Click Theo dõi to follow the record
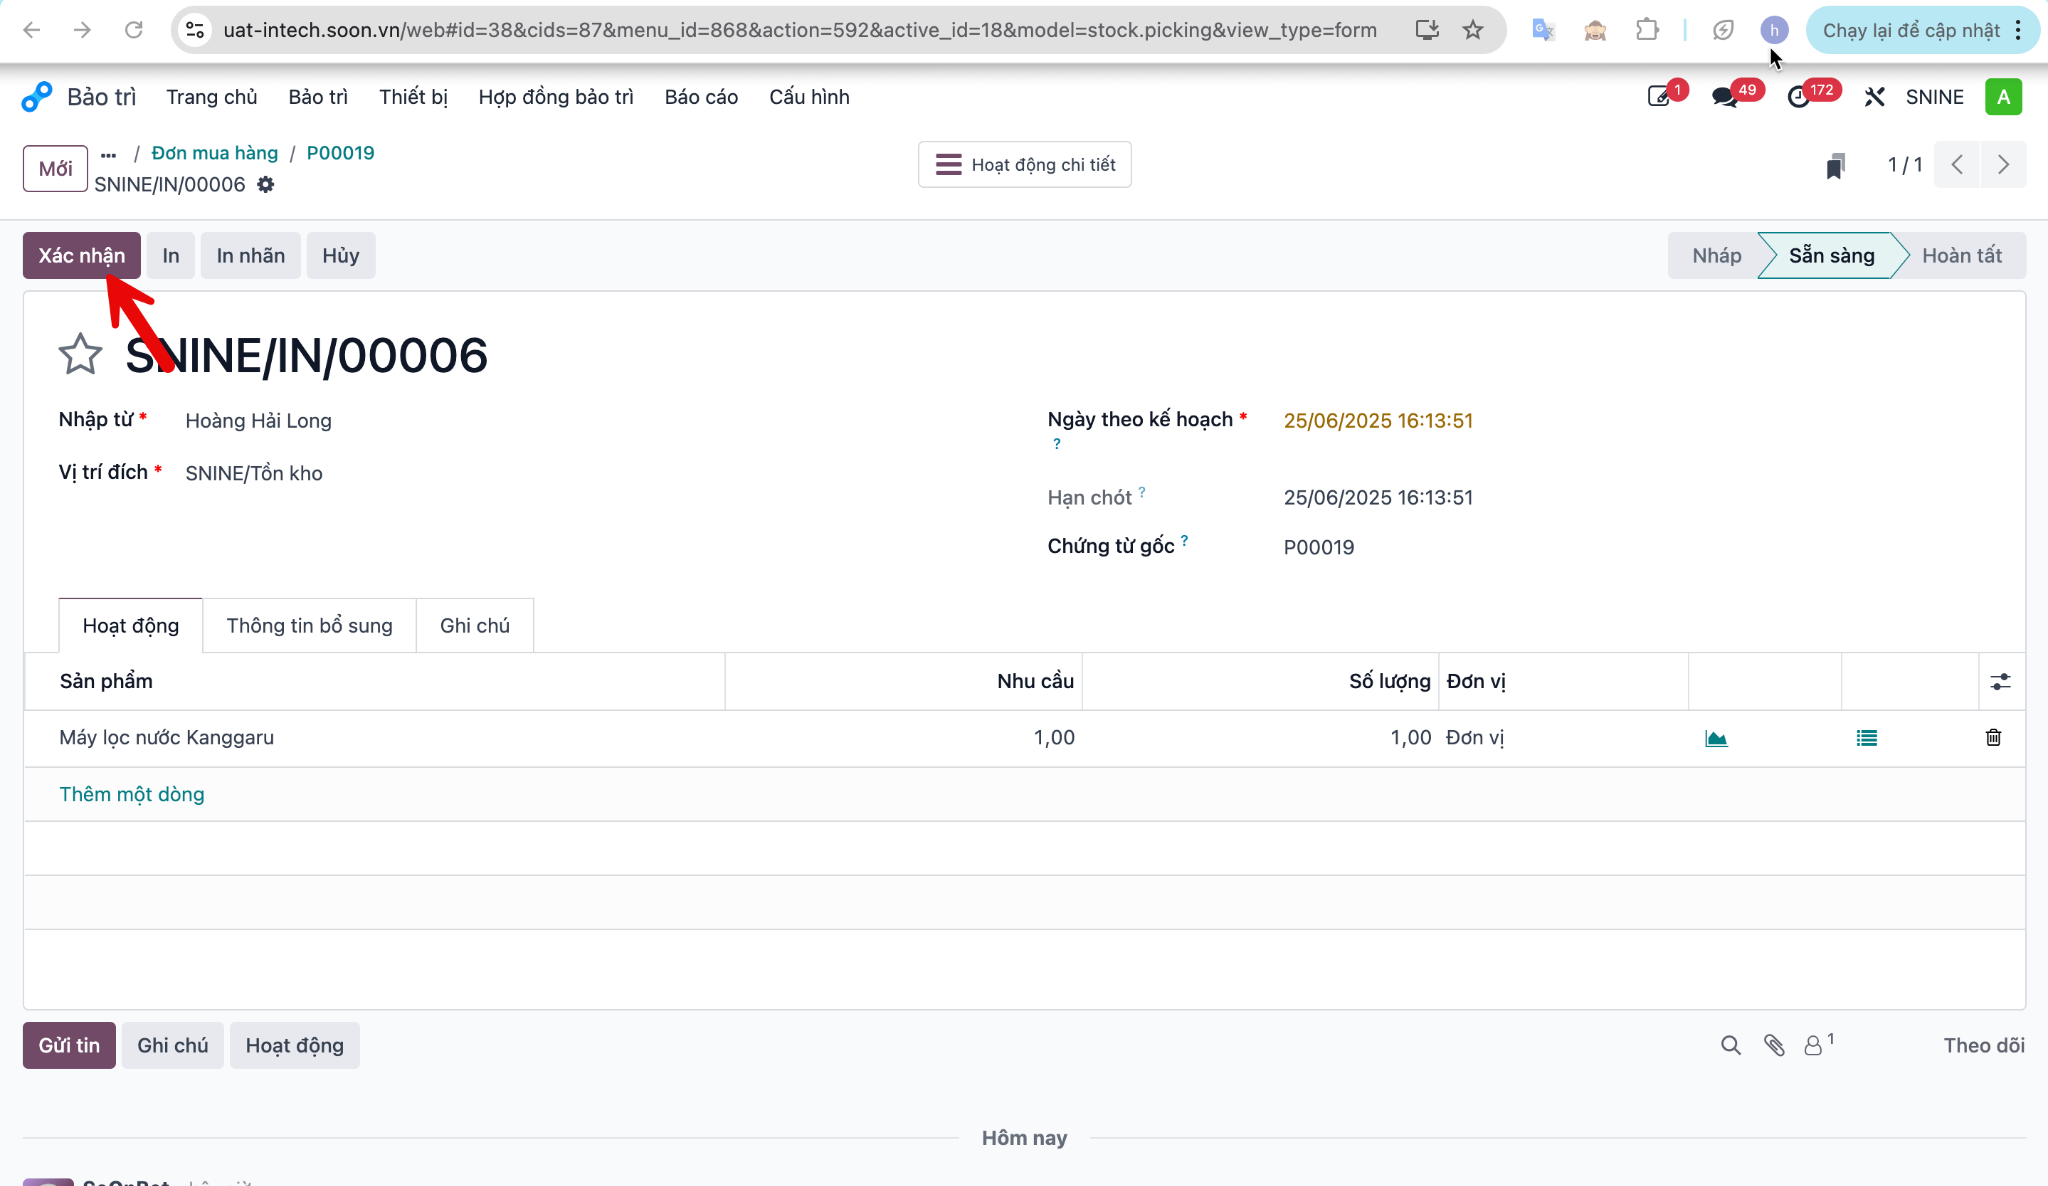Image resolution: width=2048 pixels, height=1186 pixels. tap(1983, 1046)
